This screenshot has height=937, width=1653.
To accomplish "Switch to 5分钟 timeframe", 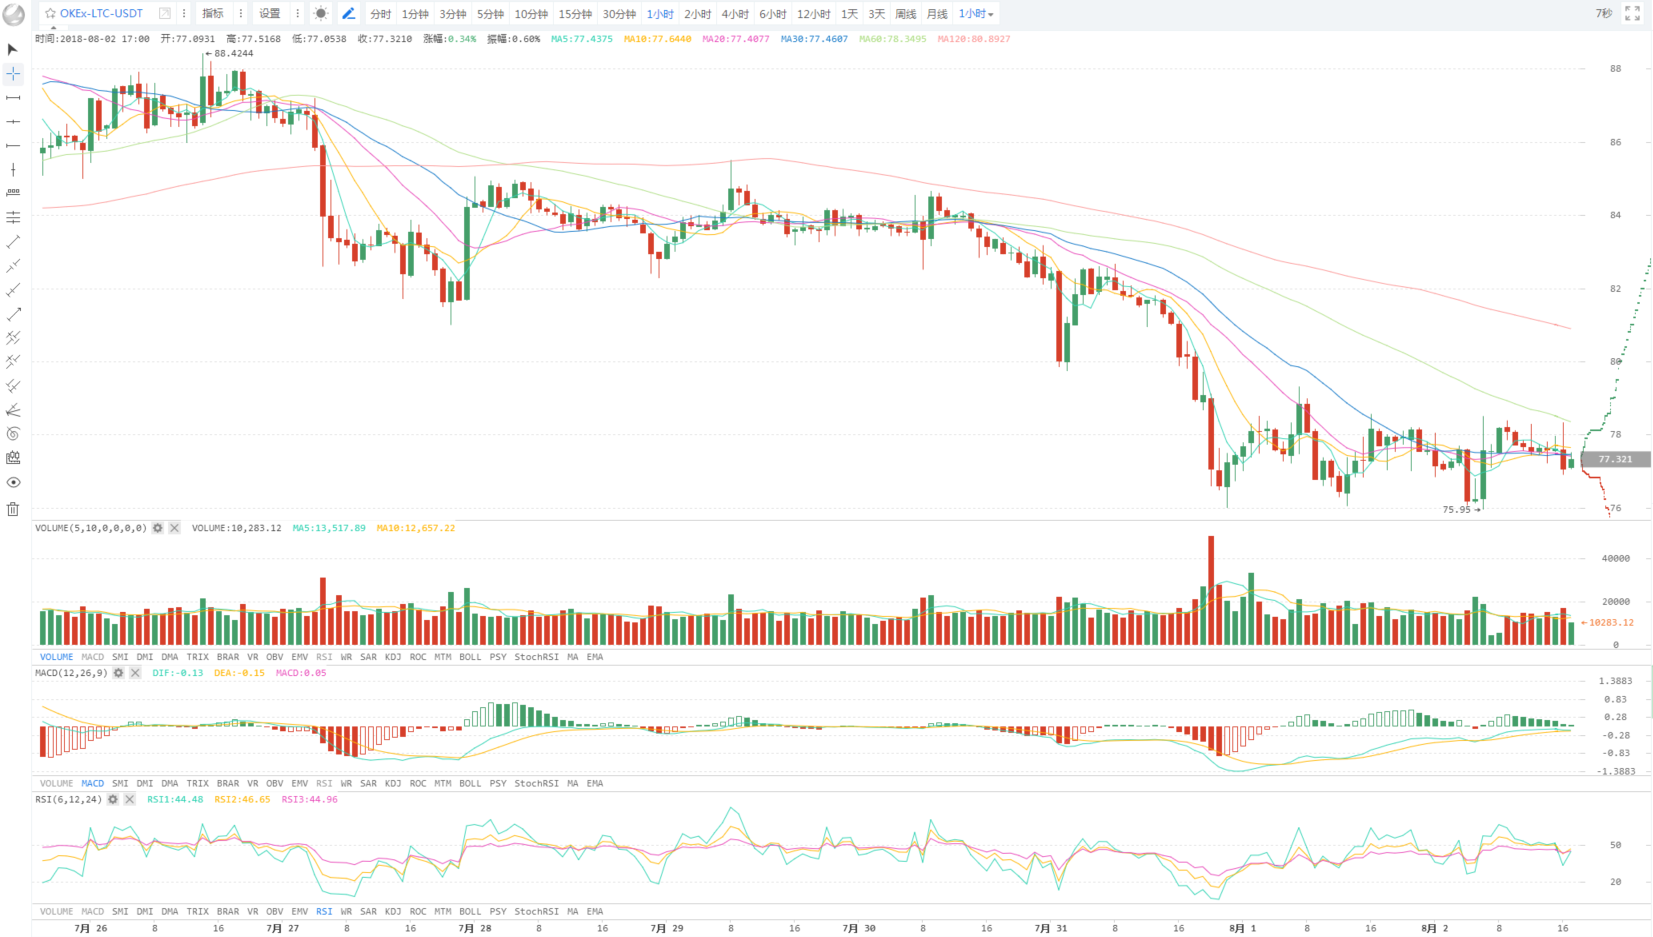I will (490, 14).
